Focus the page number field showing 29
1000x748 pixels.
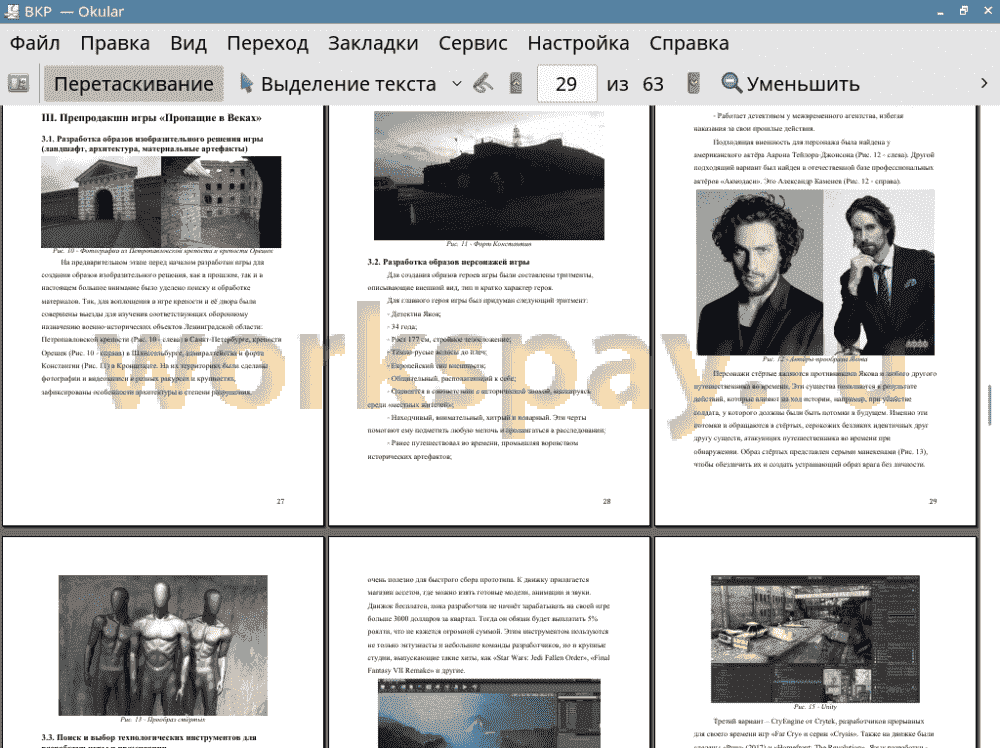pyautogui.click(x=567, y=84)
